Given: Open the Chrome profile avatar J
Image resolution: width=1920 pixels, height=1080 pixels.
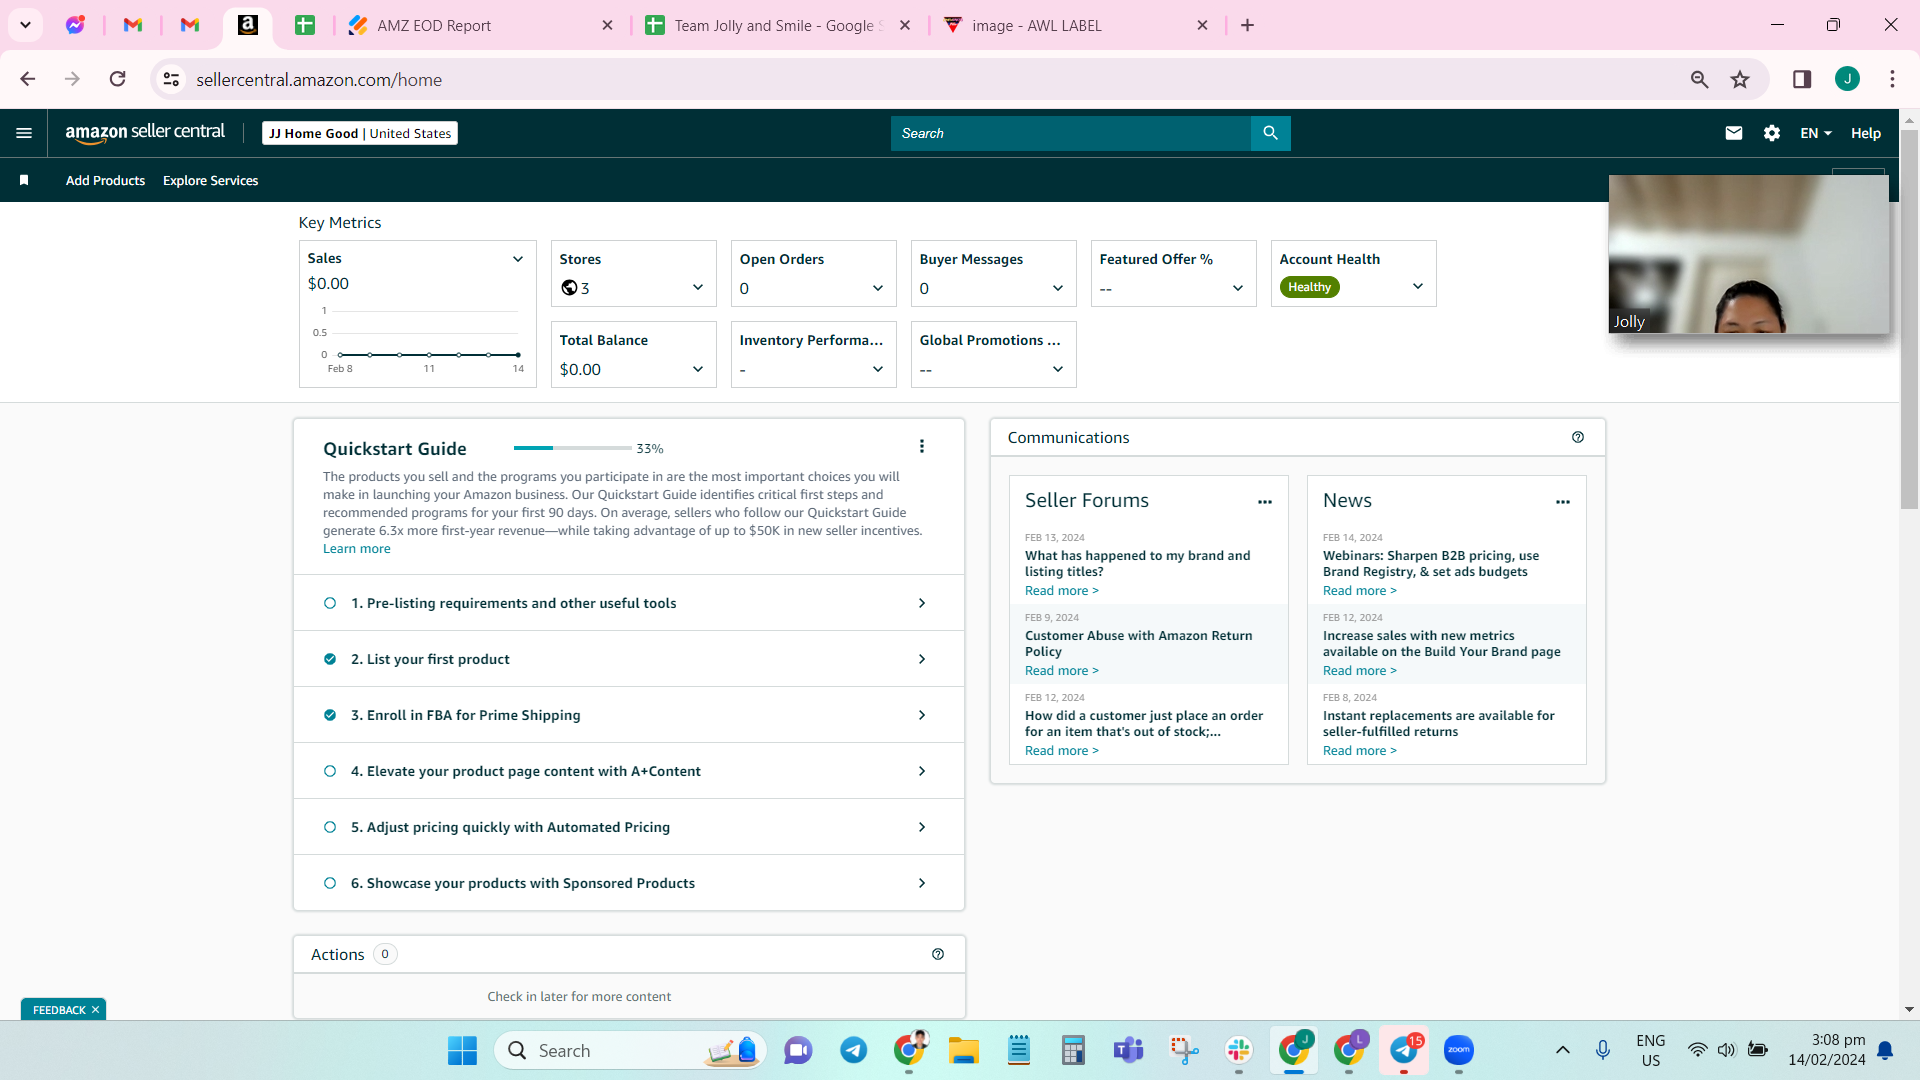Looking at the screenshot, I should point(1847,79).
